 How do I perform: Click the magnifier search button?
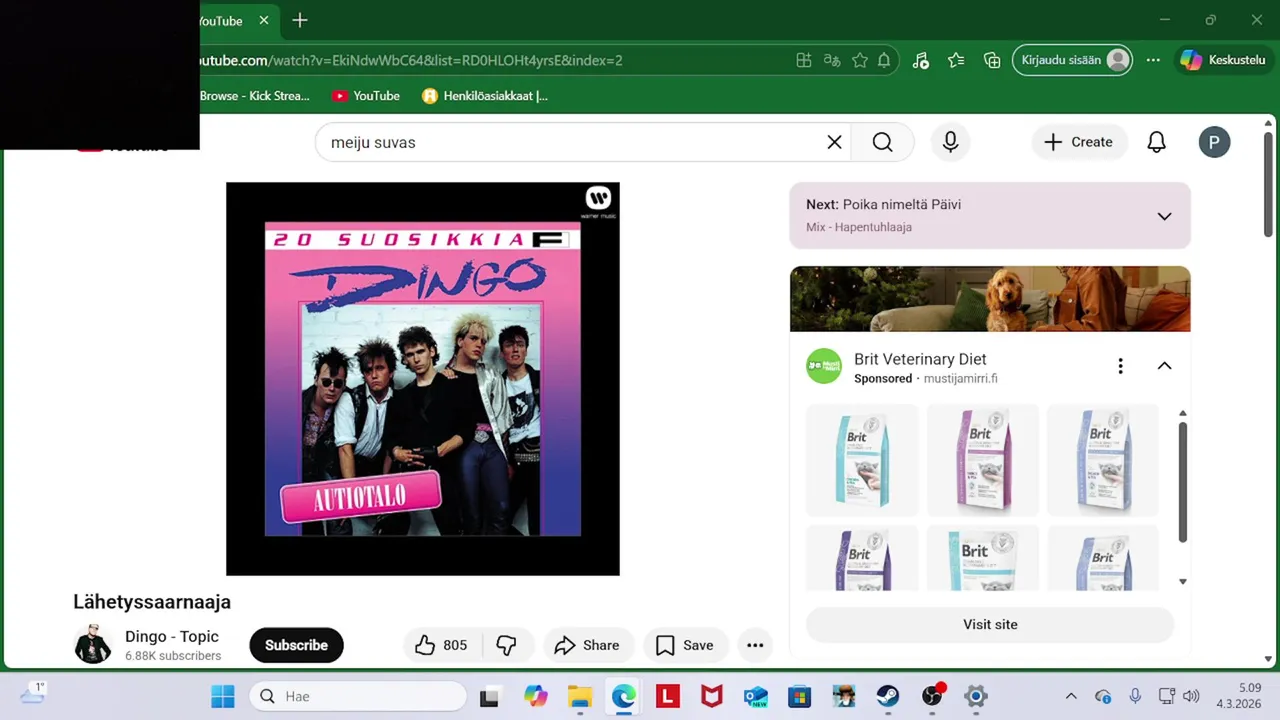[x=882, y=142]
